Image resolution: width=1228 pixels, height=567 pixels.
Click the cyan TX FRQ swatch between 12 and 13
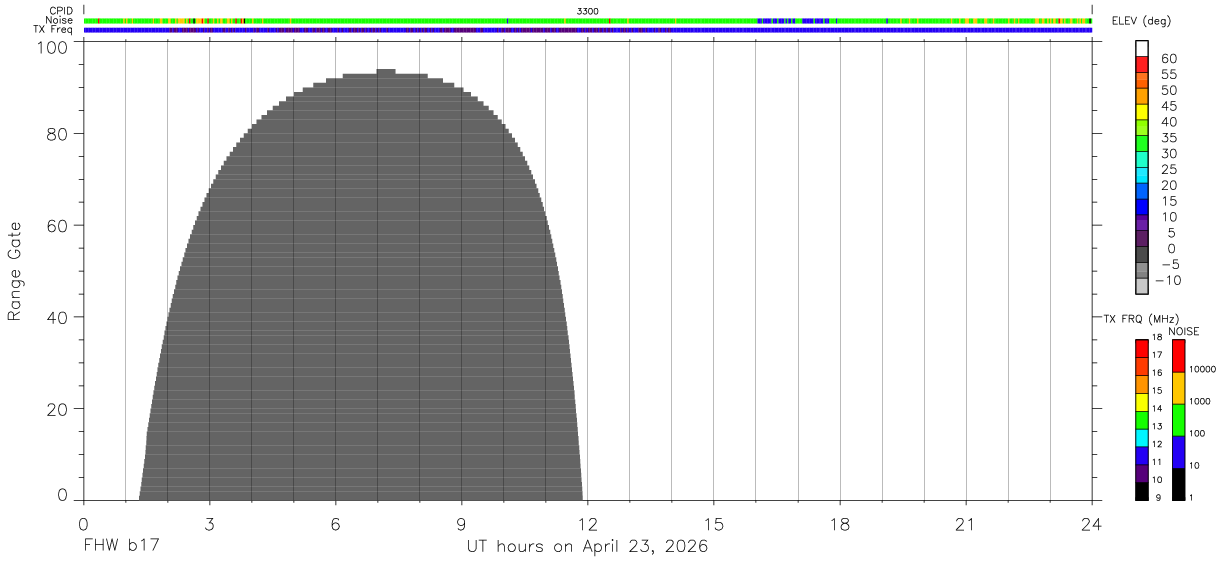pyautogui.click(x=1141, y=438)
